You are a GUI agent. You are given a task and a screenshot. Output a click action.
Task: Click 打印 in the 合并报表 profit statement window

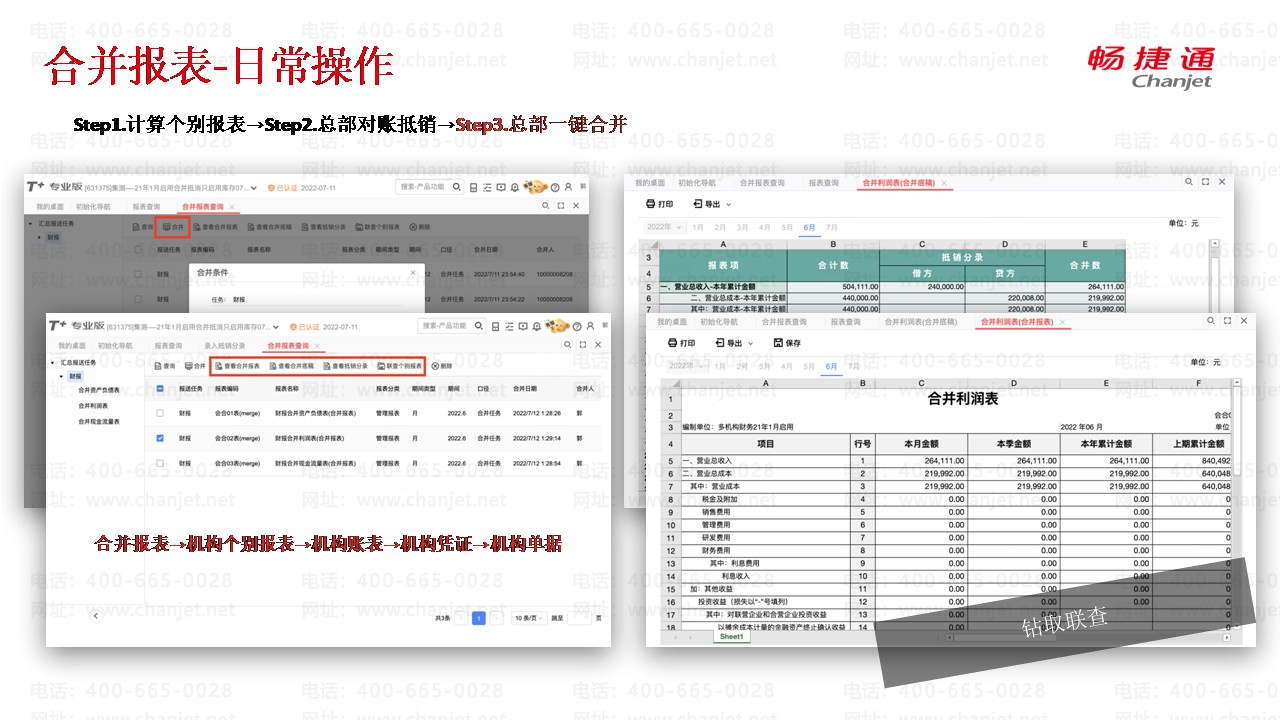click(682, 343)
